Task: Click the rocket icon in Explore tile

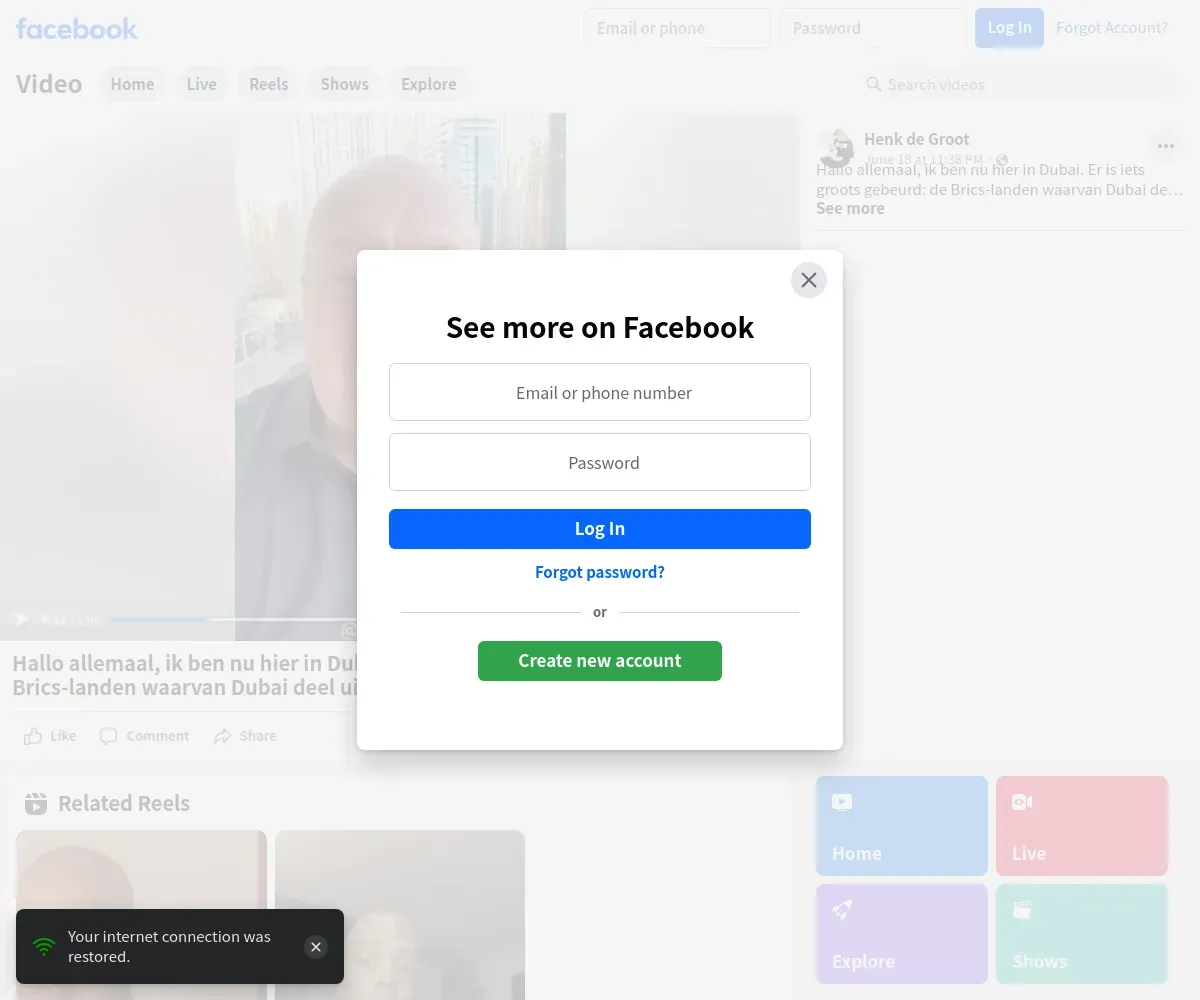Action: coord(842,910)
